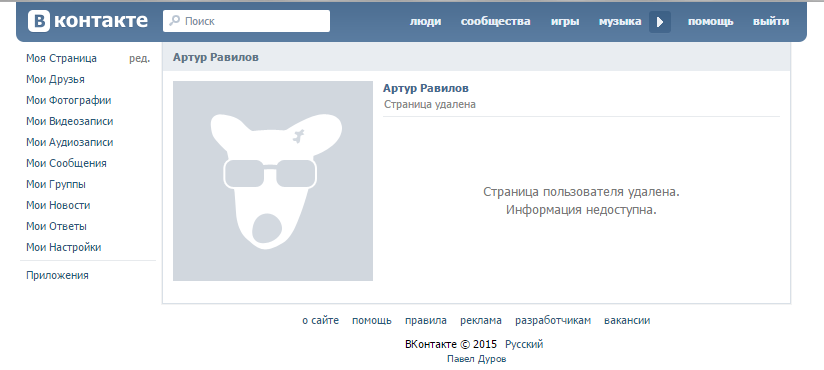Click the ВКонтакте © 2015 text
Viewport: 824px width, 370px height.
click(451, 345)
